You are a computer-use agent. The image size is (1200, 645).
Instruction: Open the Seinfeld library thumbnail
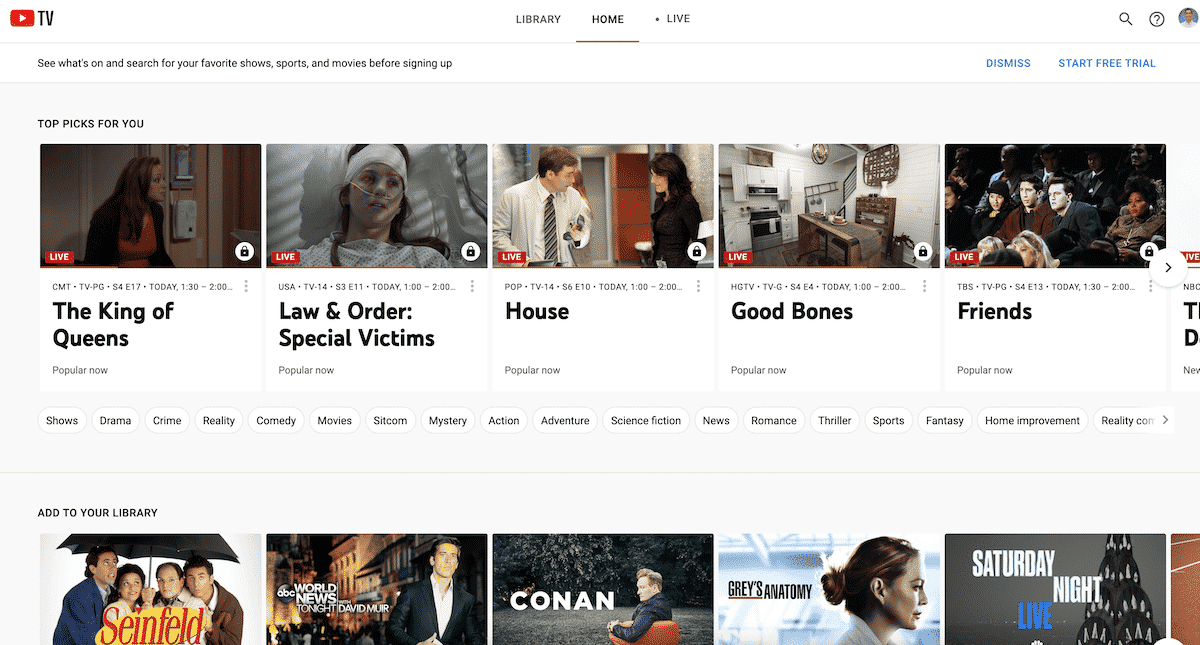(x=151, y=589)
